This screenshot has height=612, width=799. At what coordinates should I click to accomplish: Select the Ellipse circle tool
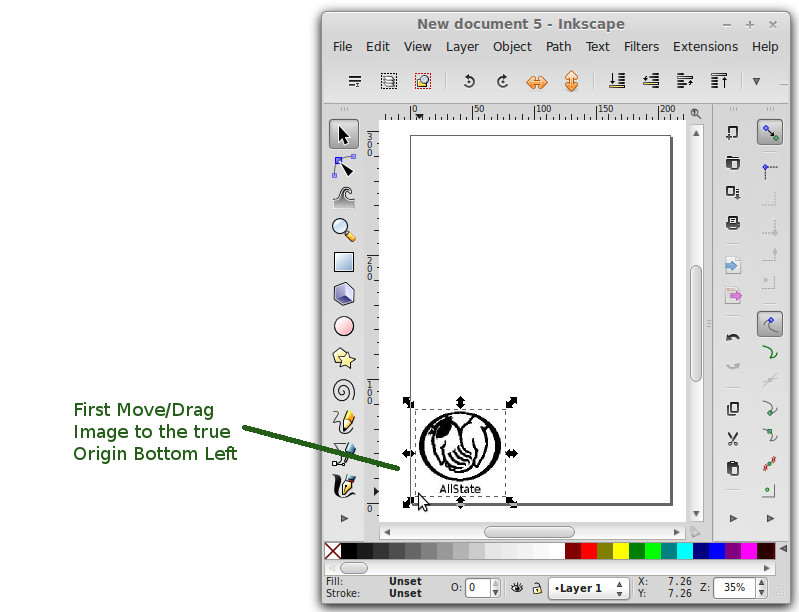coord(344,326)
